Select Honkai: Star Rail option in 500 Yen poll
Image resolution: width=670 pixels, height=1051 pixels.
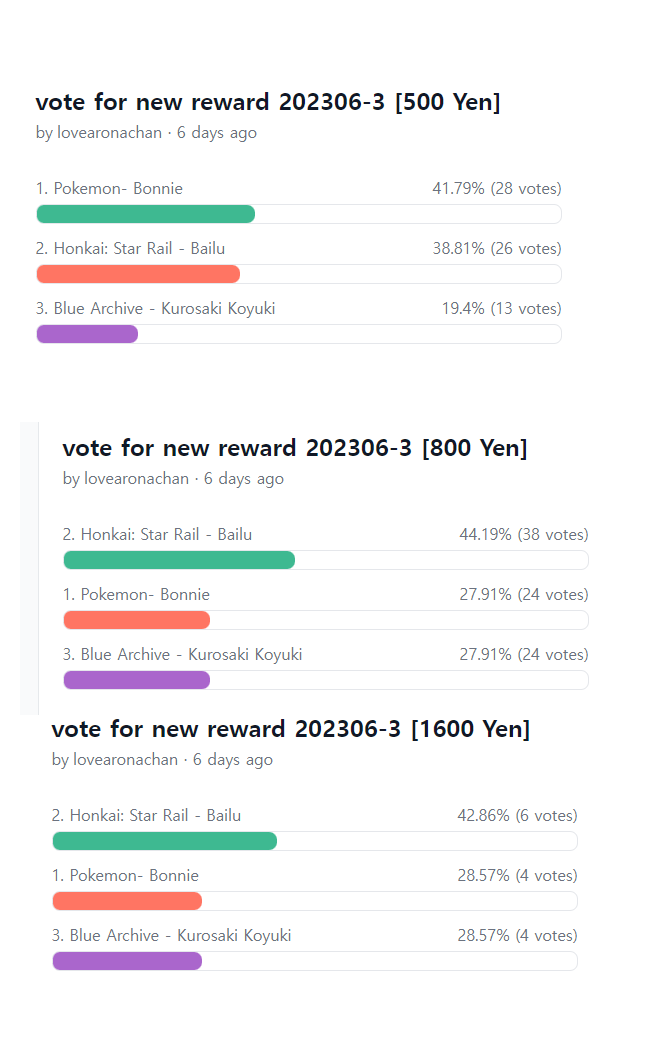click(x=137, y=249)
